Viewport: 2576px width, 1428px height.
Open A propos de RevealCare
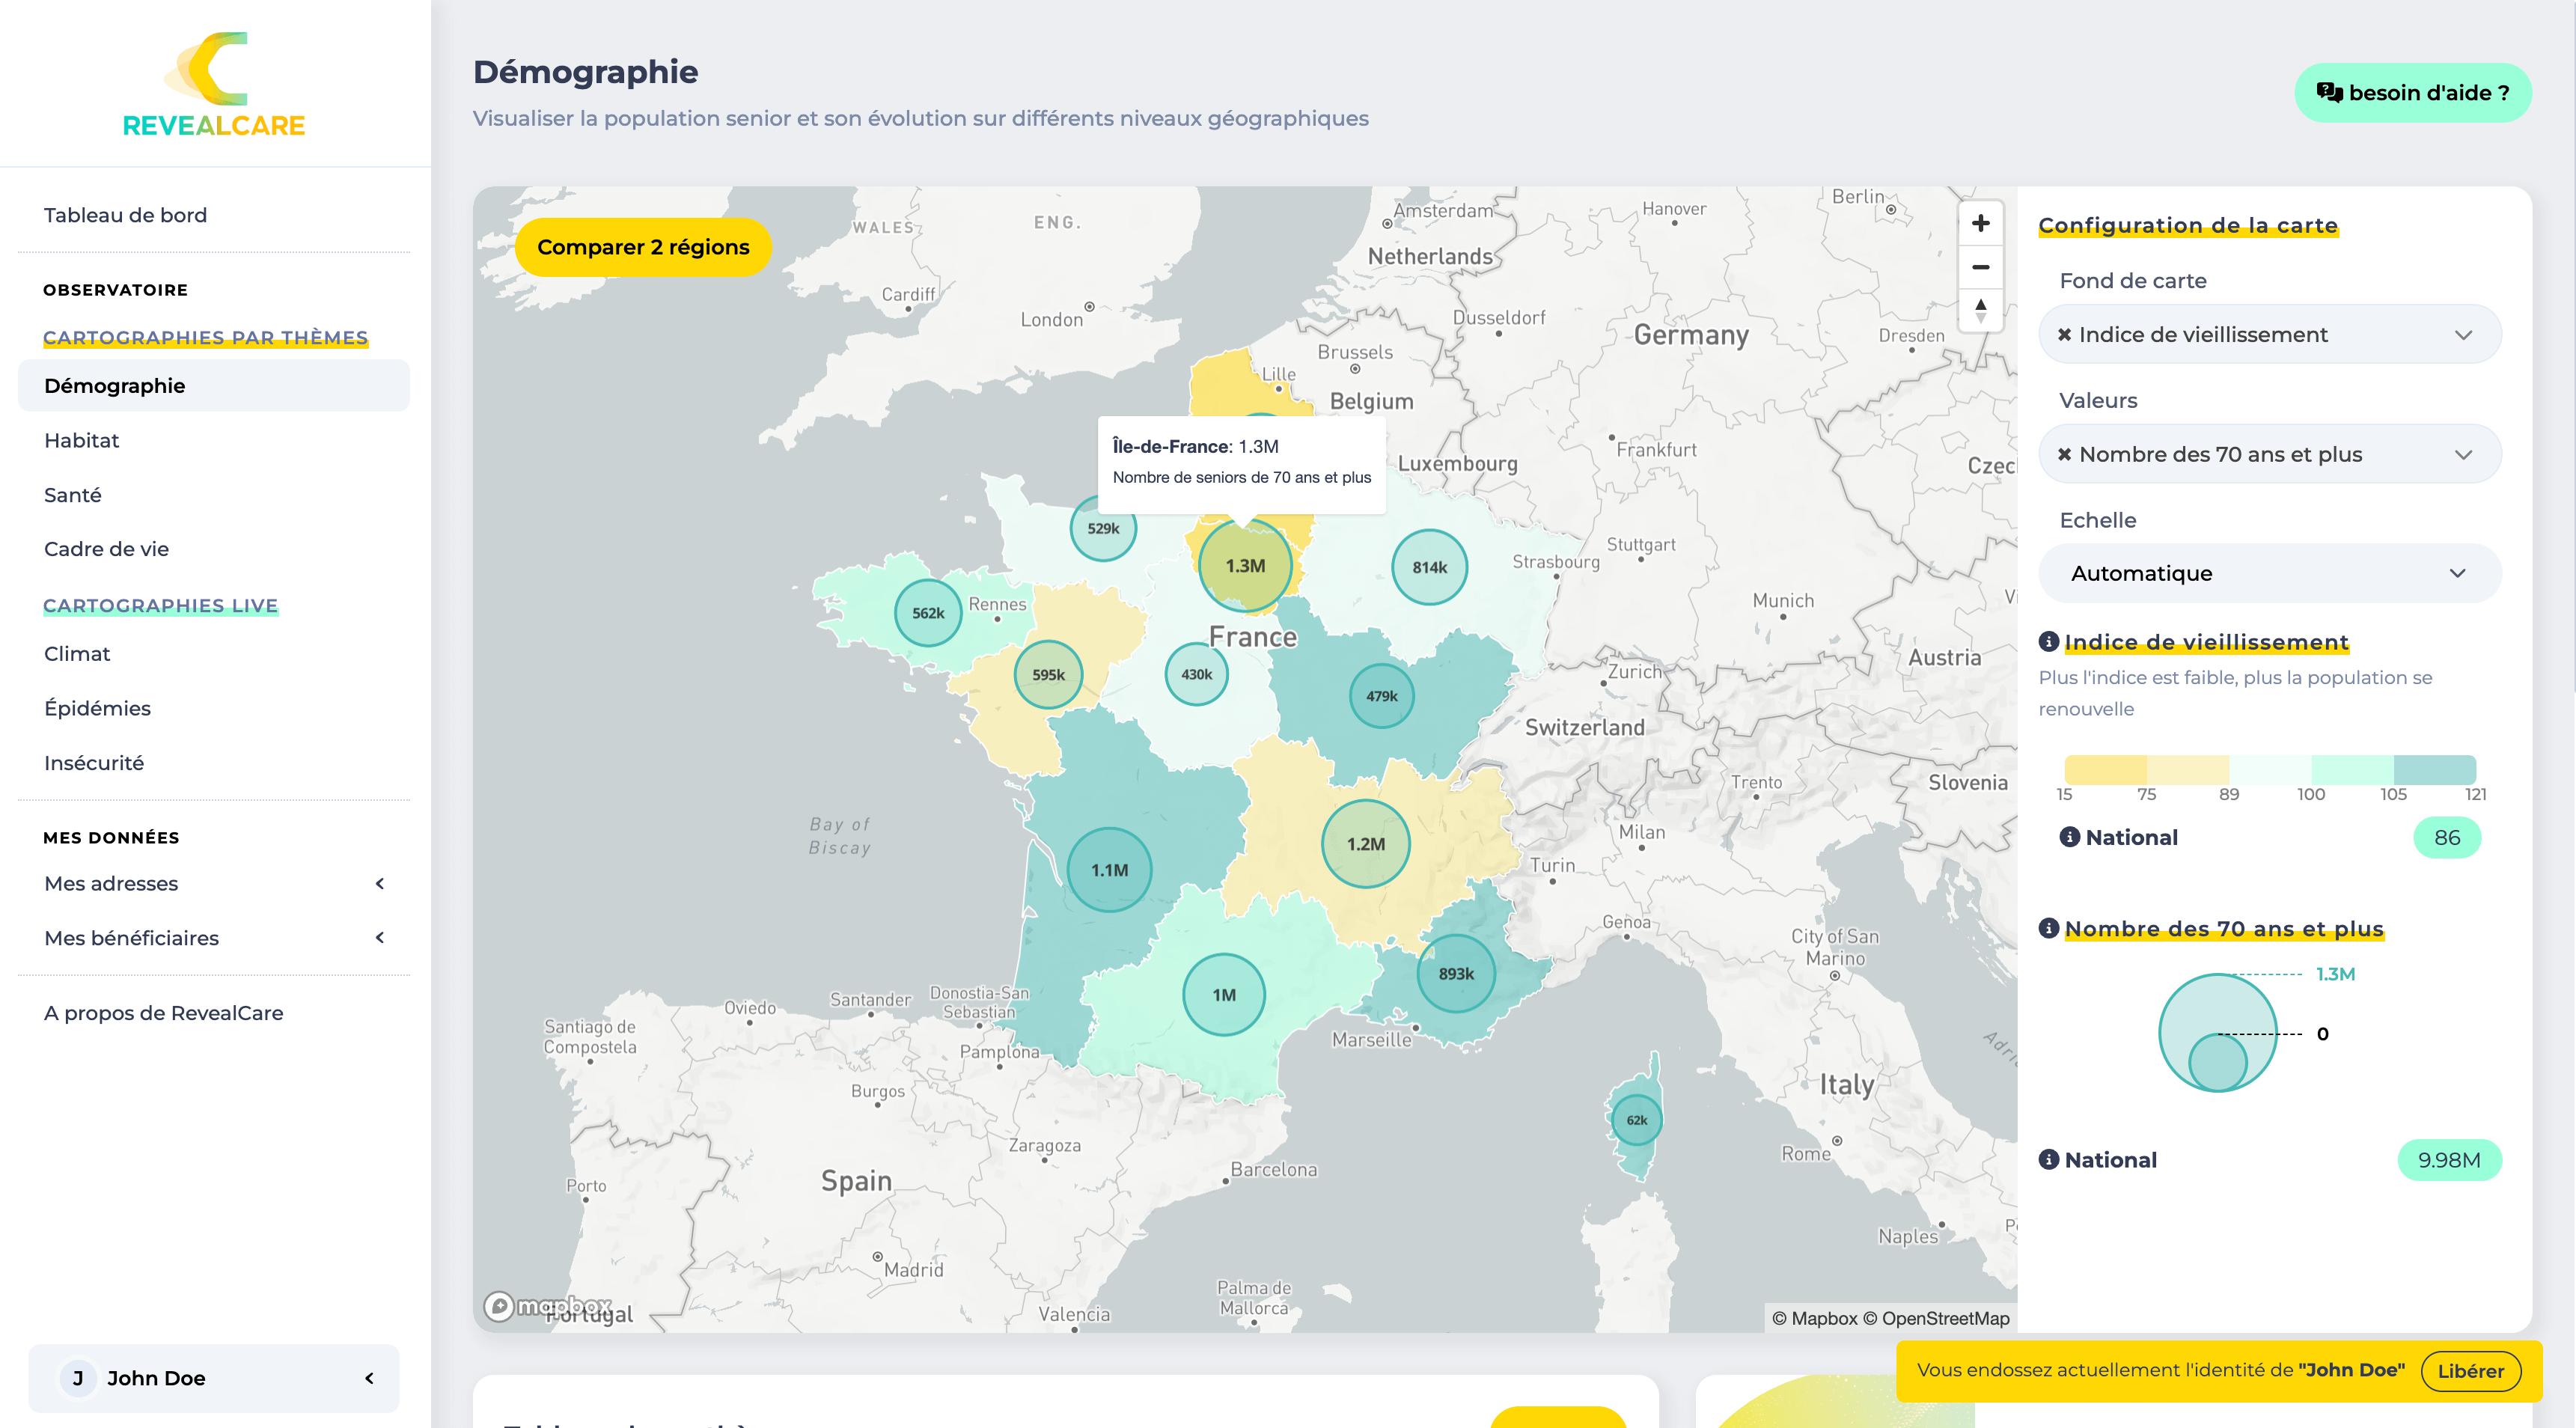(164, 1013)
